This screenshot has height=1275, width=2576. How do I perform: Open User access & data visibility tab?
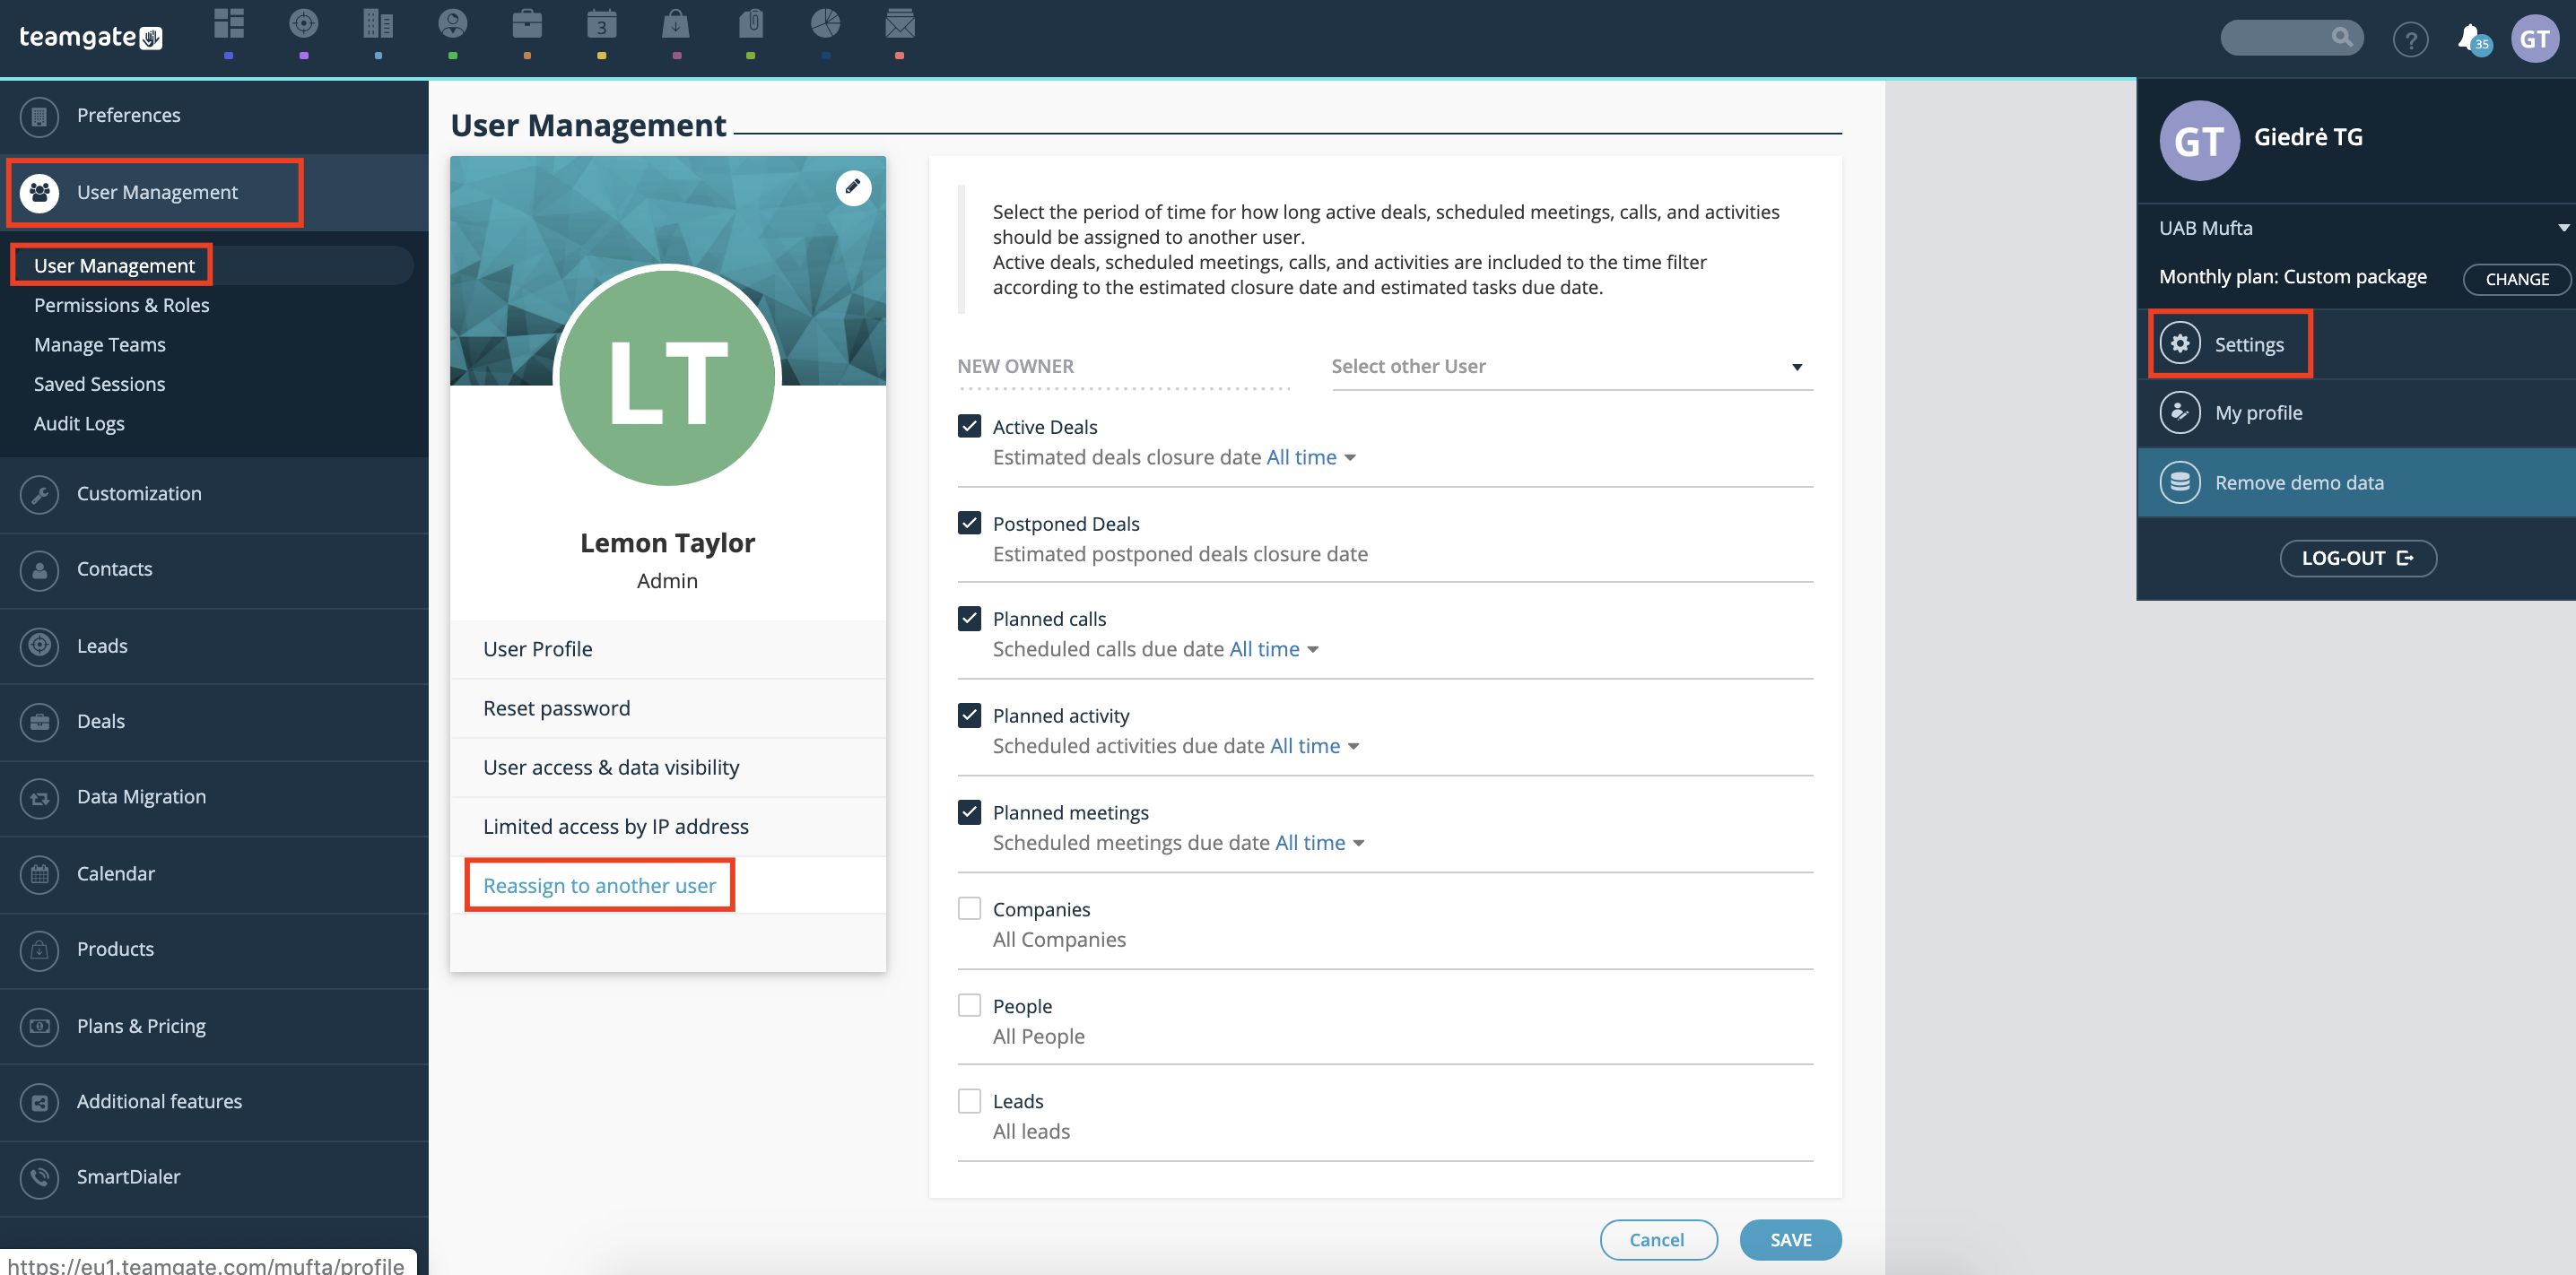pos(668,767)
